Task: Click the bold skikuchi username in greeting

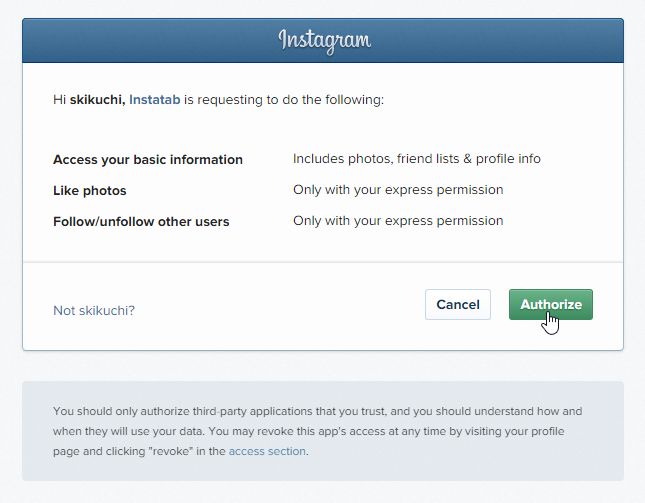Action: [97, 100]
